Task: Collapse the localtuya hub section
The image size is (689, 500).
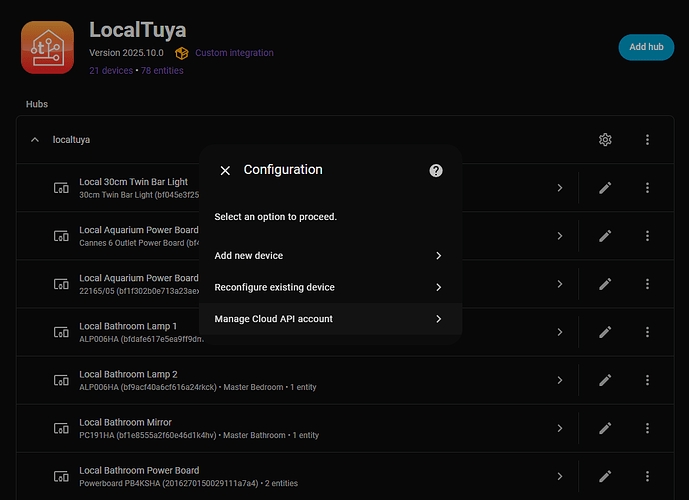Action: (x=35, y=140)
